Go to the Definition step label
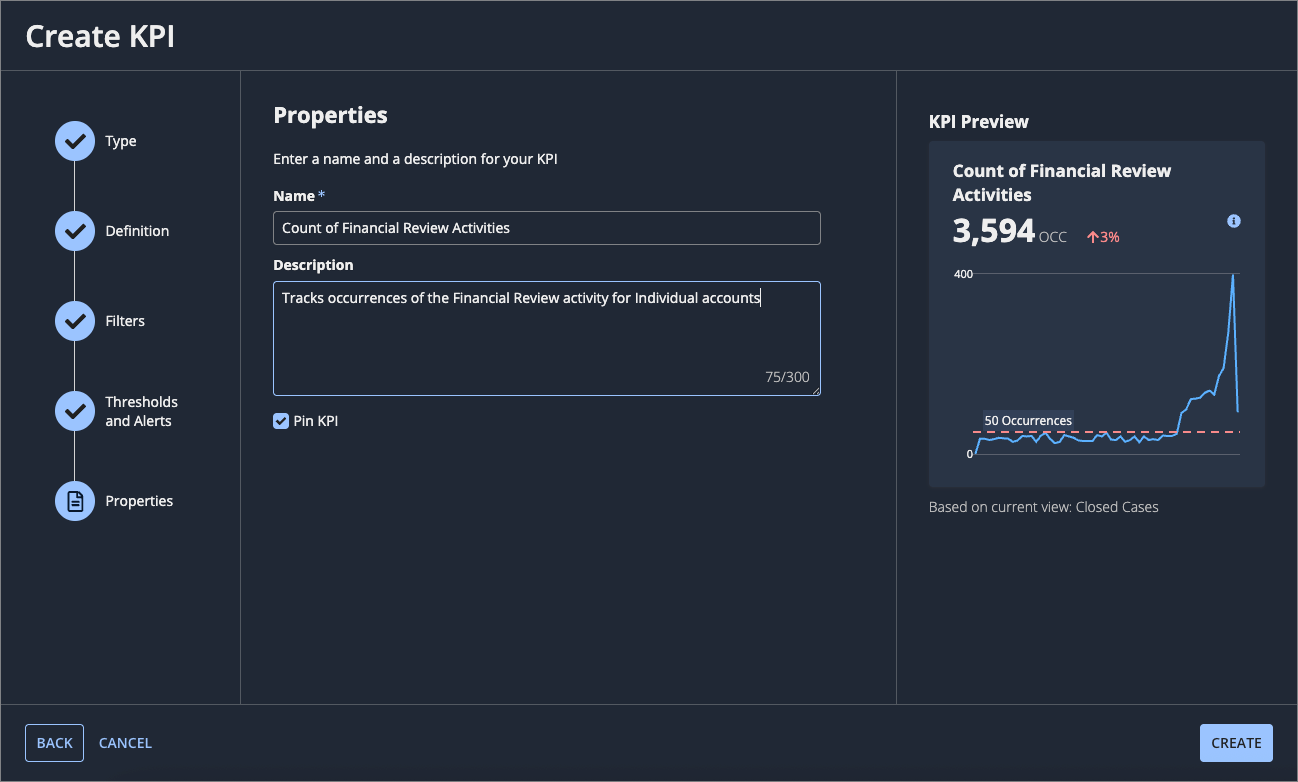The height and width of the screenshot is (782, 1298). [137, 231]
